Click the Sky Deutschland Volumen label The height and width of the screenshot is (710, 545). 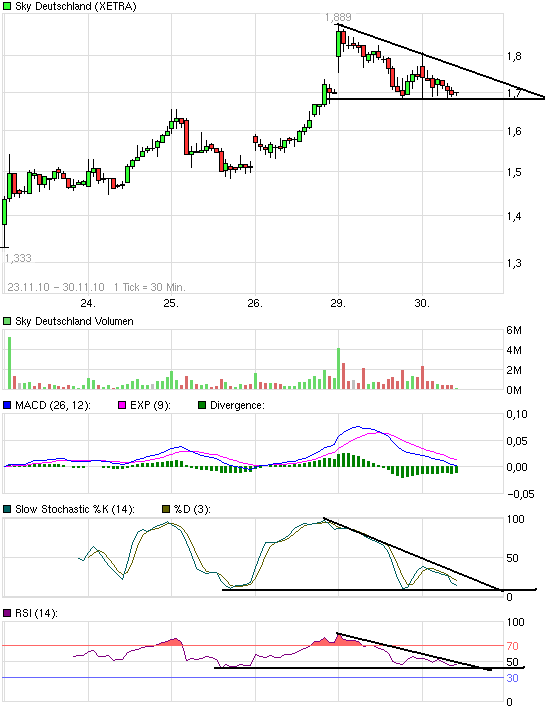(x=74, y=321)
